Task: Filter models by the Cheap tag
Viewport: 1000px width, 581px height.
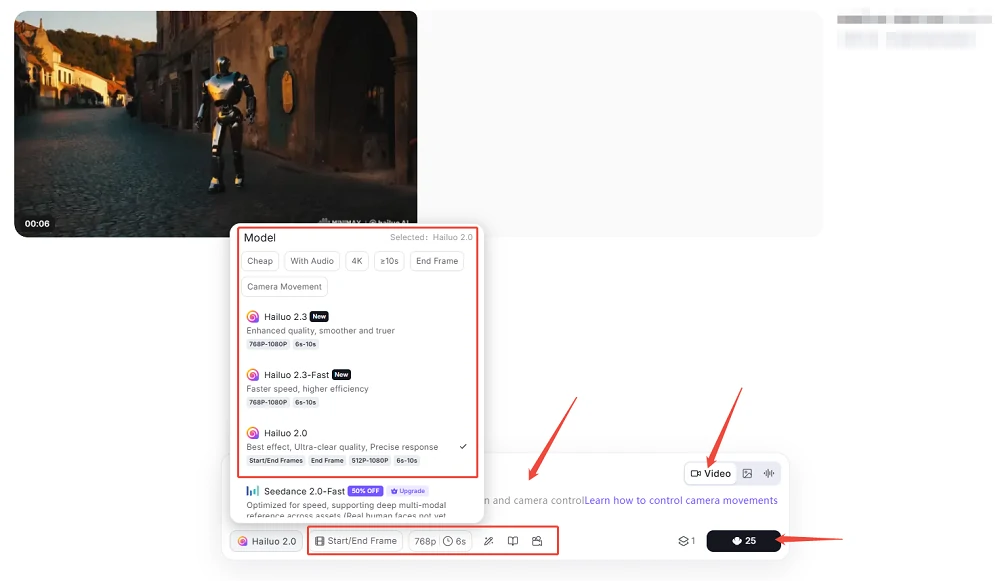Action: point(260,261)
